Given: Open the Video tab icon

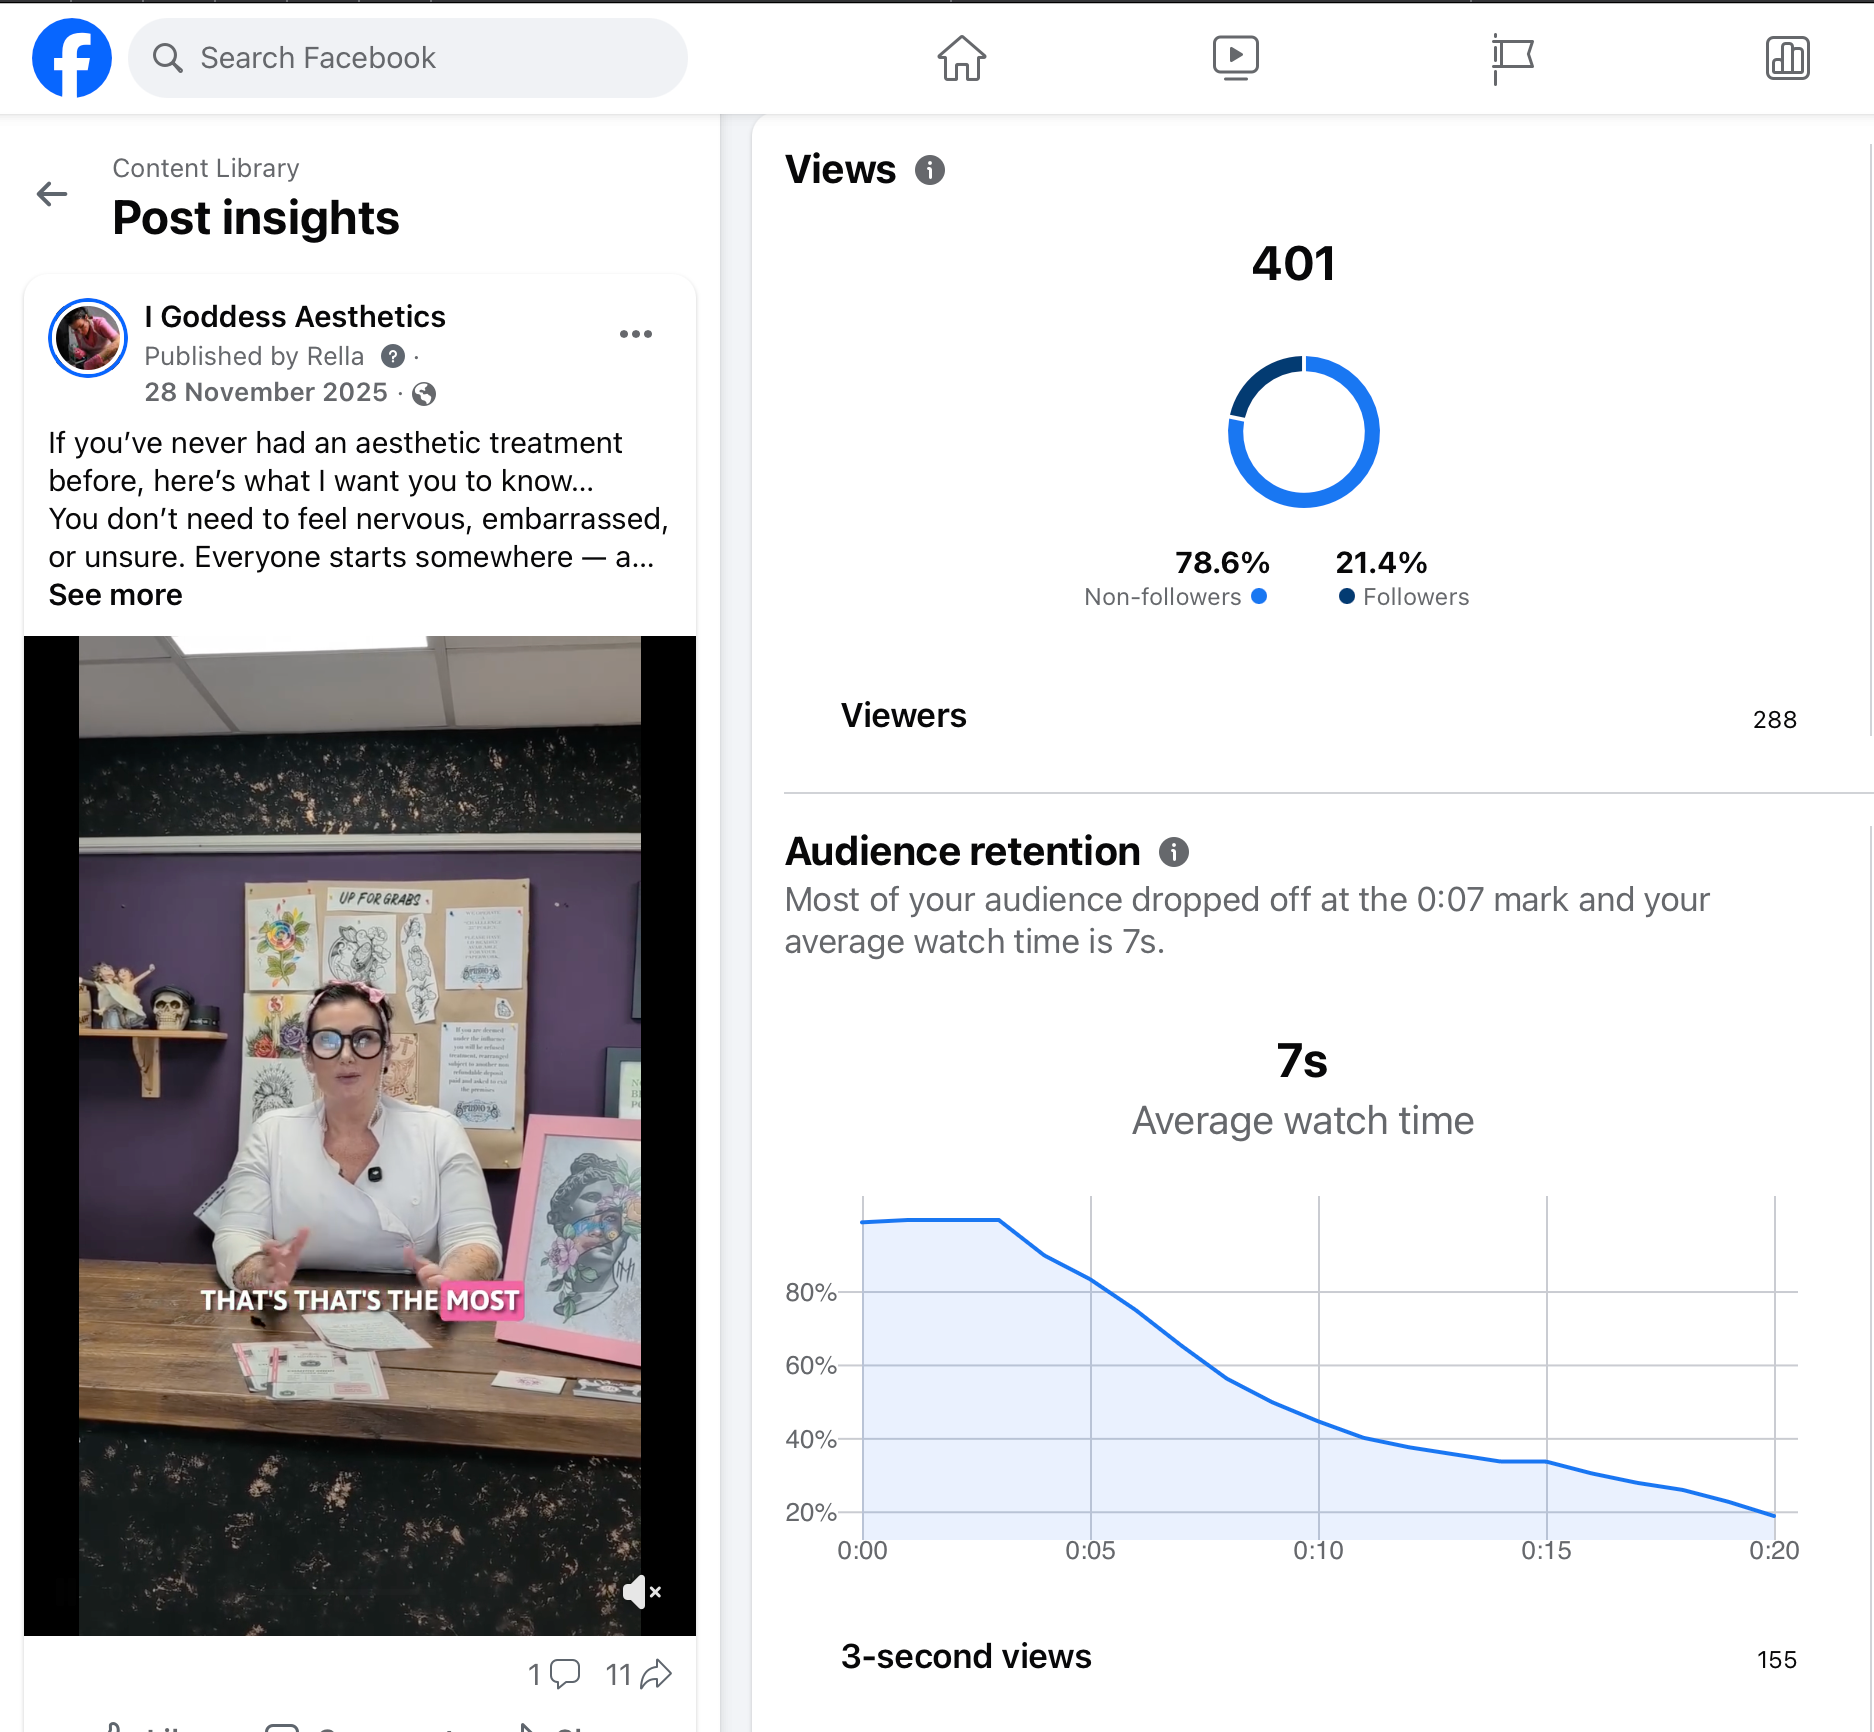Looking at the screenshot, I should 1235,58.
